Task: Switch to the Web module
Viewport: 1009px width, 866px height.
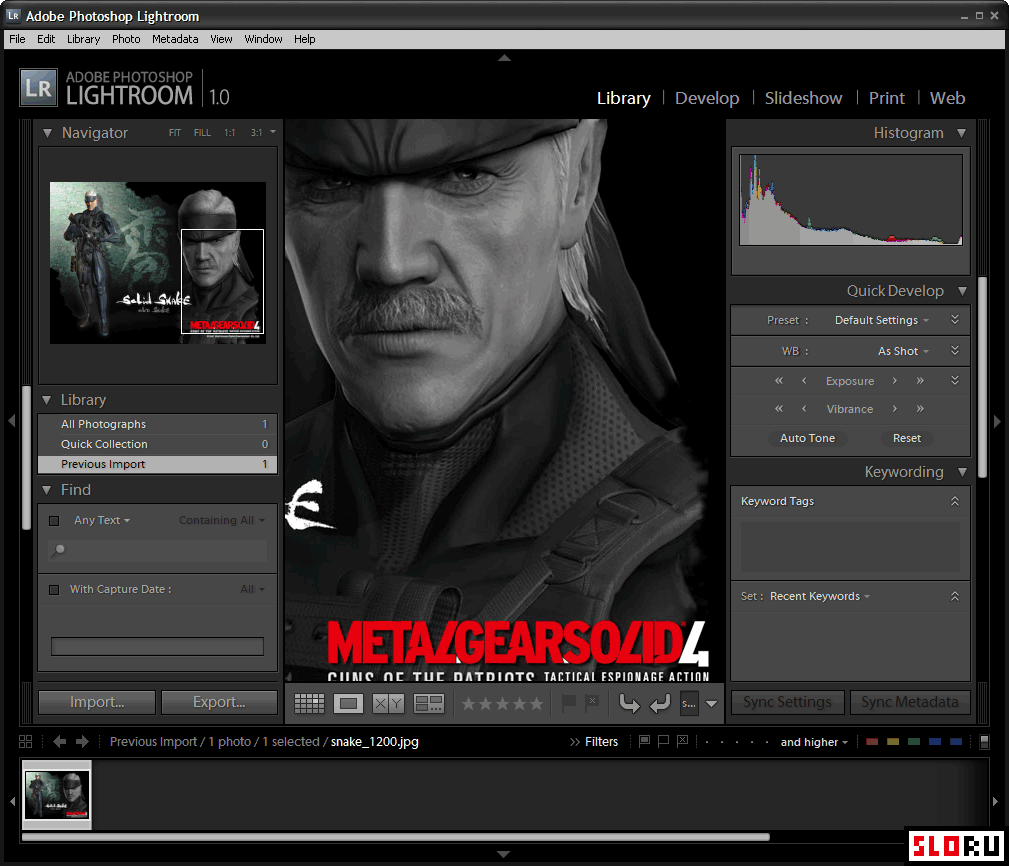Action: coord(947,98)
